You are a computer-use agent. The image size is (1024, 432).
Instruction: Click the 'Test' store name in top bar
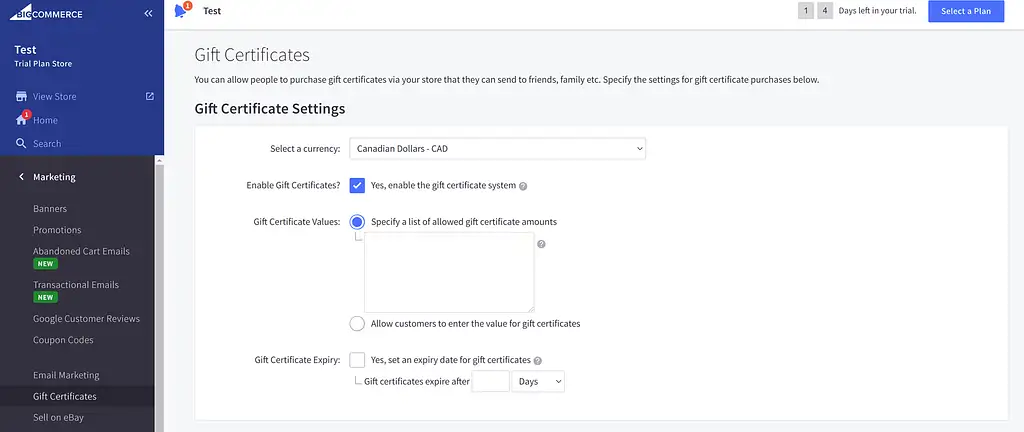[x=212, y=11]
